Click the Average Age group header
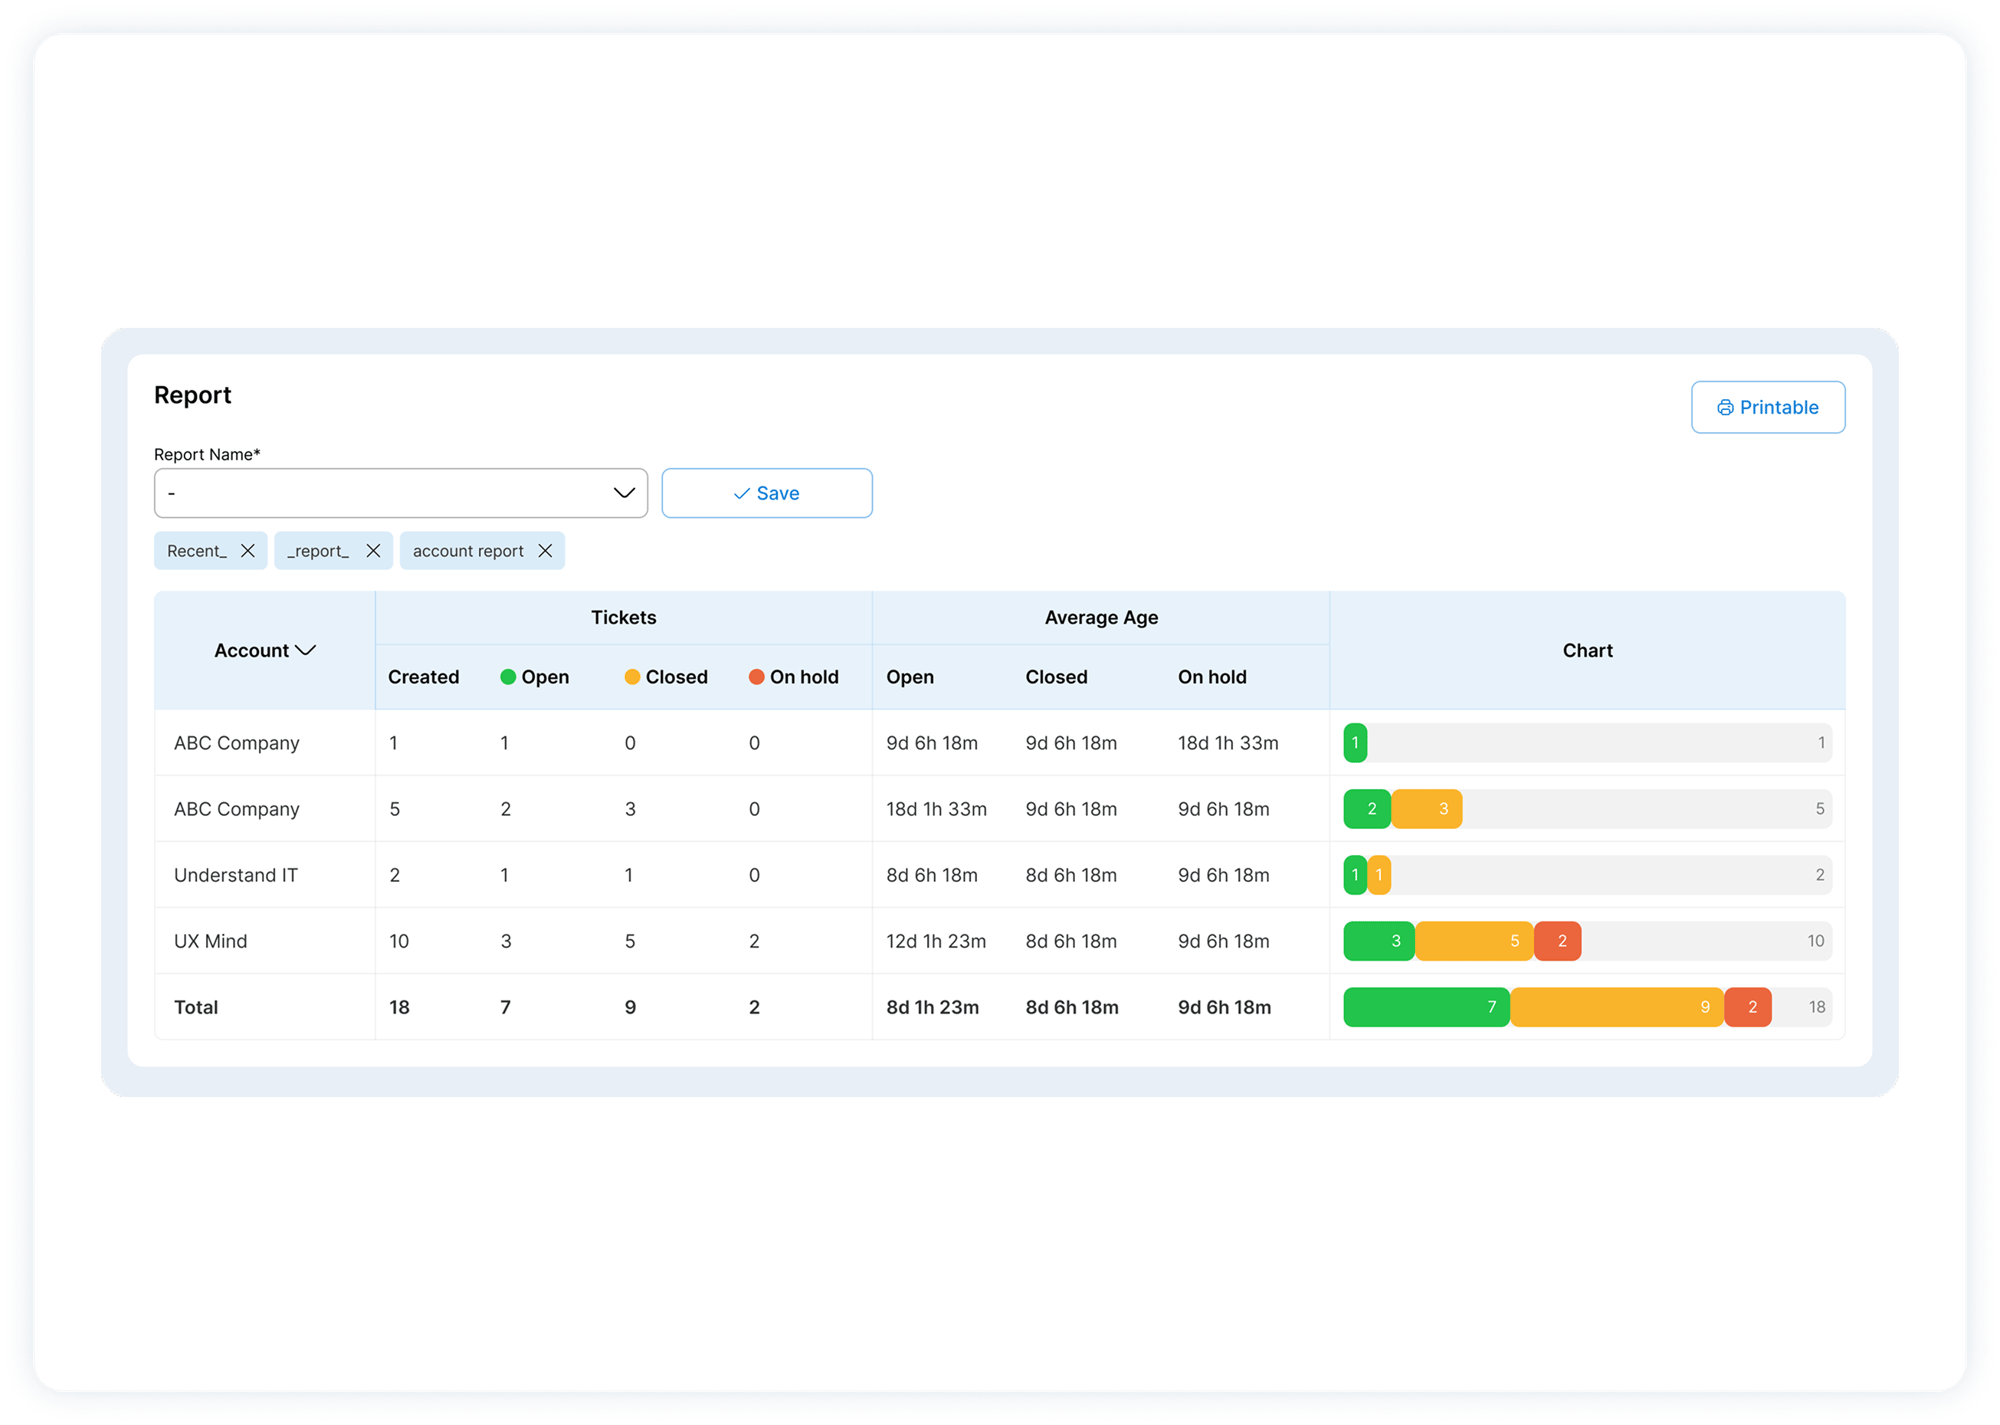Image resolution: width=2000 pixels, height=1425 pixels. 1101,617
